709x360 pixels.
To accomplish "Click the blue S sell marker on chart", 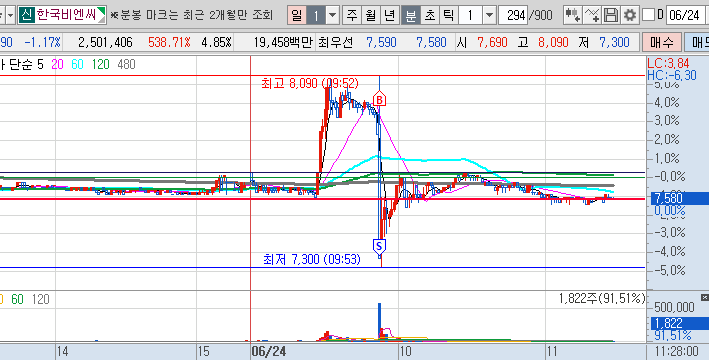I will (x=379, y=246).
